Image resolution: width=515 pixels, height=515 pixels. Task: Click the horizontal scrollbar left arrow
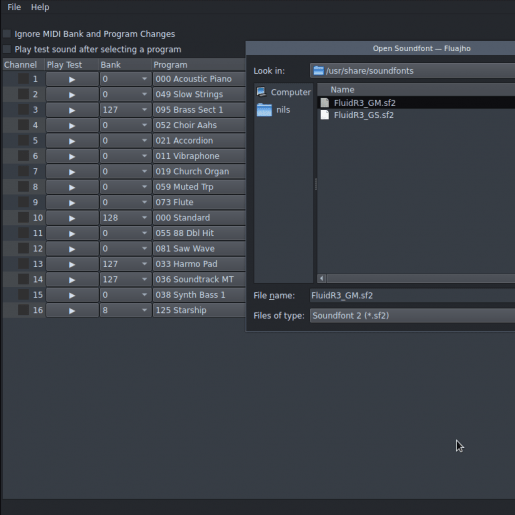[x=322, y=278]
